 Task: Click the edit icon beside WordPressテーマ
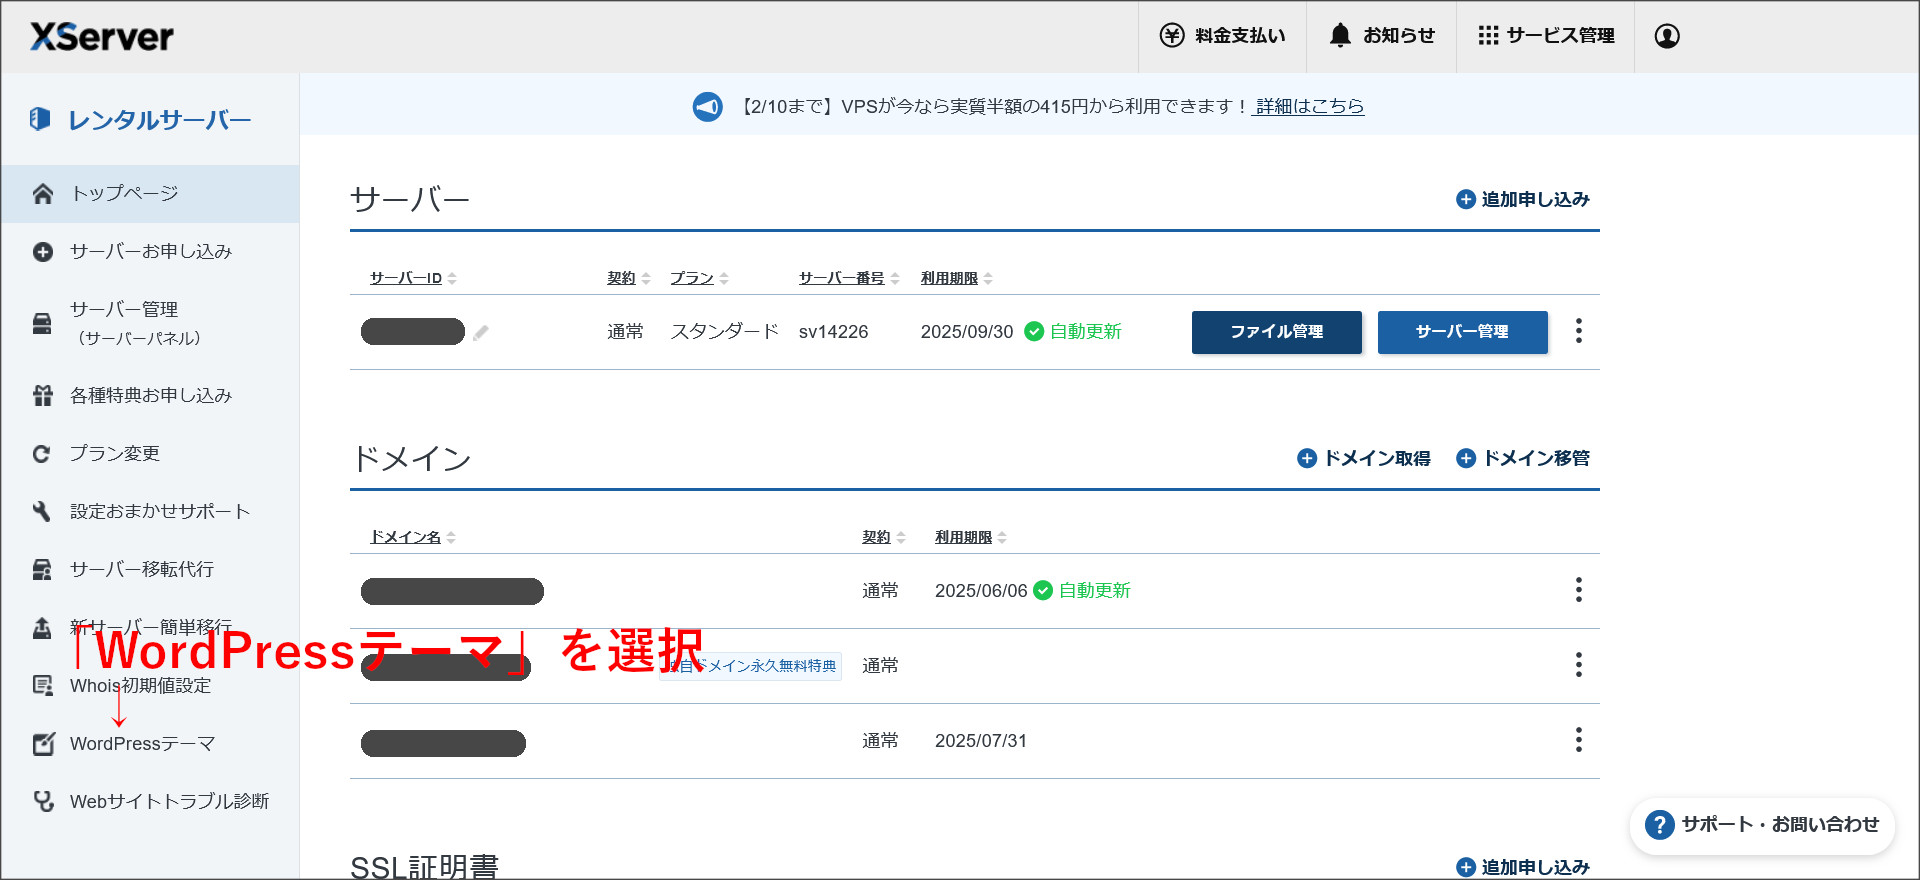42,744
